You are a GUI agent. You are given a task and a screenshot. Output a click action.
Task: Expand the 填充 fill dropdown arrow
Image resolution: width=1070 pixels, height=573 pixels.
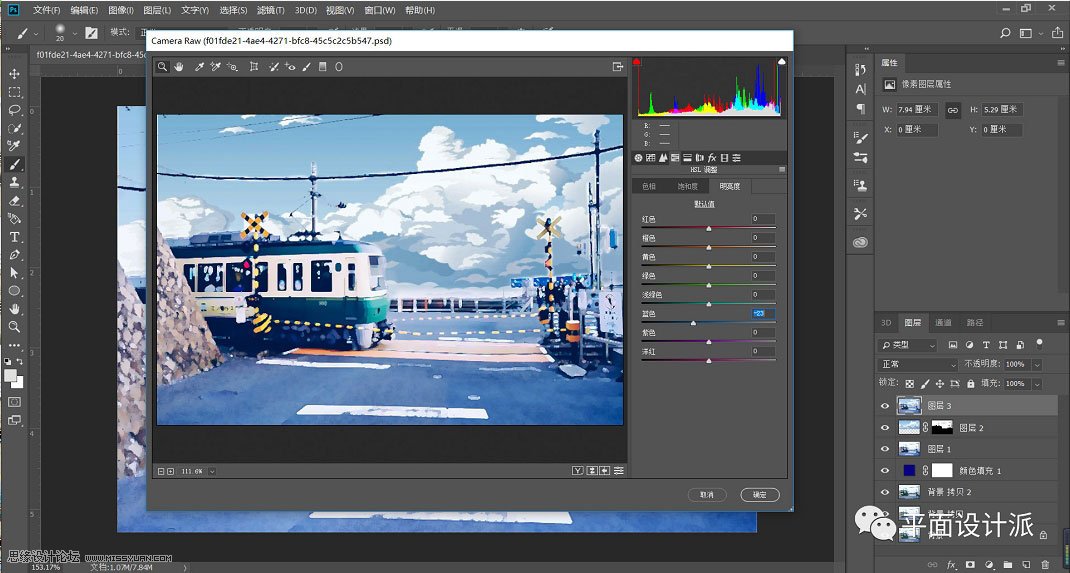(1037, 383)
